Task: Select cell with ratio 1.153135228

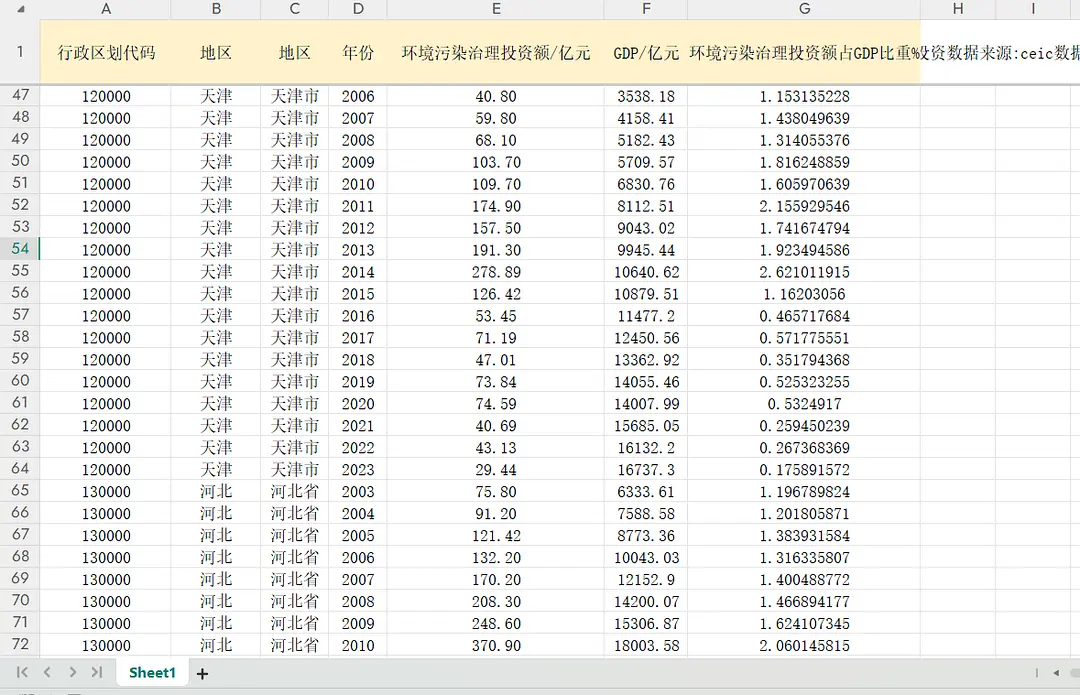Action: pyautogui.click(x=804, y=96)
